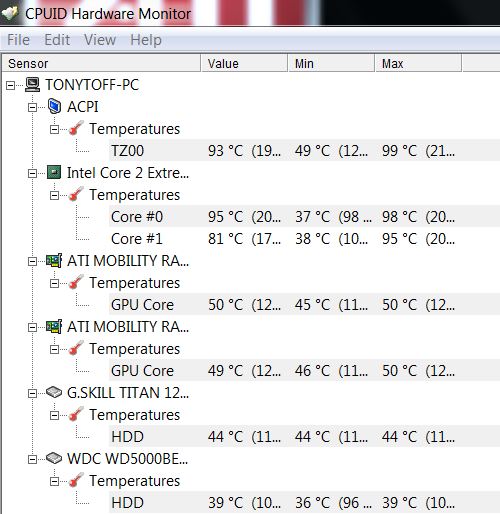500x514 pixels.
Task: Collapse the first ATI MOBILITY node
Action: [x=33, y=261]
